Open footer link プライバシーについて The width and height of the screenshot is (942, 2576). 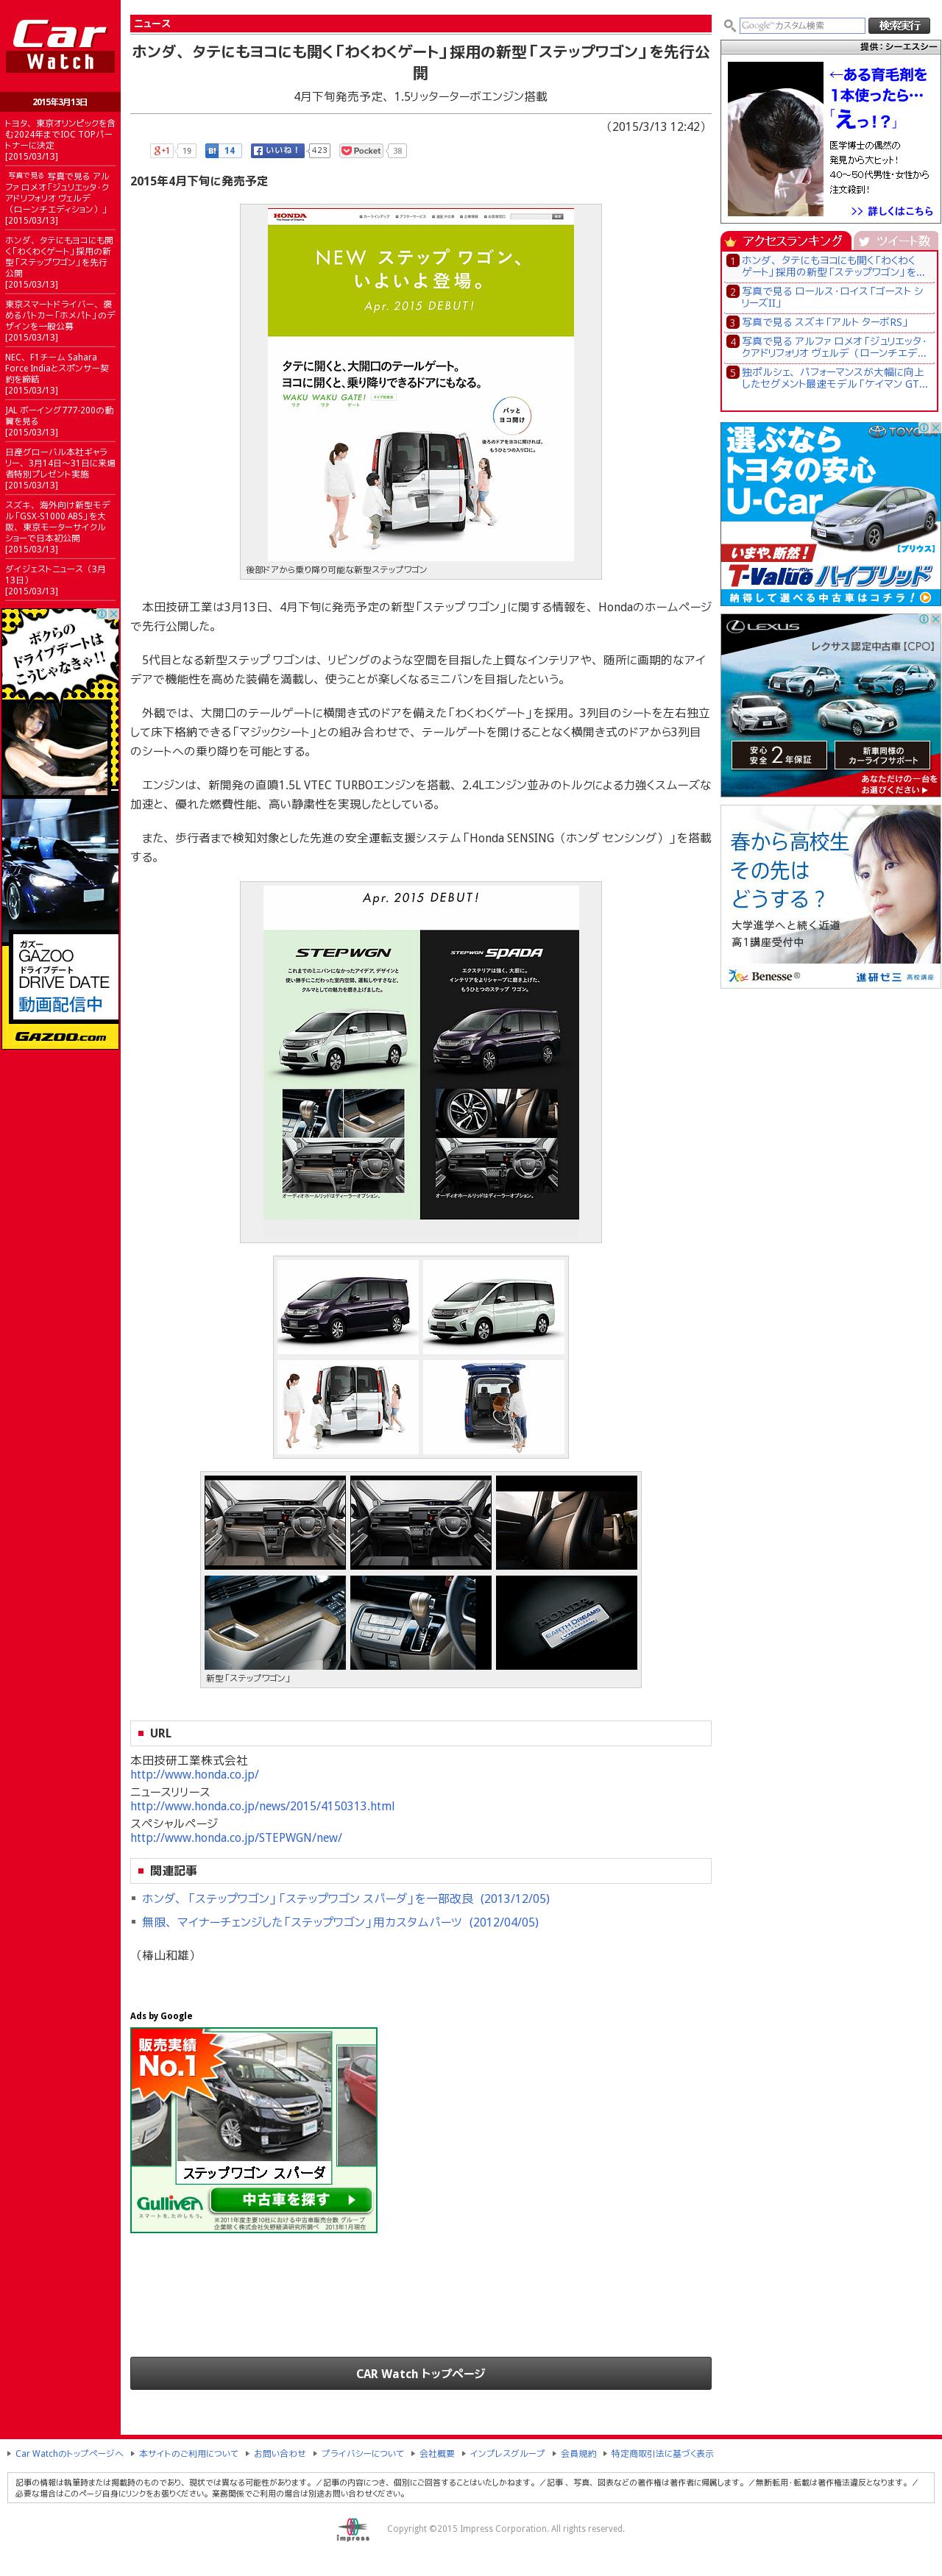362,2453
